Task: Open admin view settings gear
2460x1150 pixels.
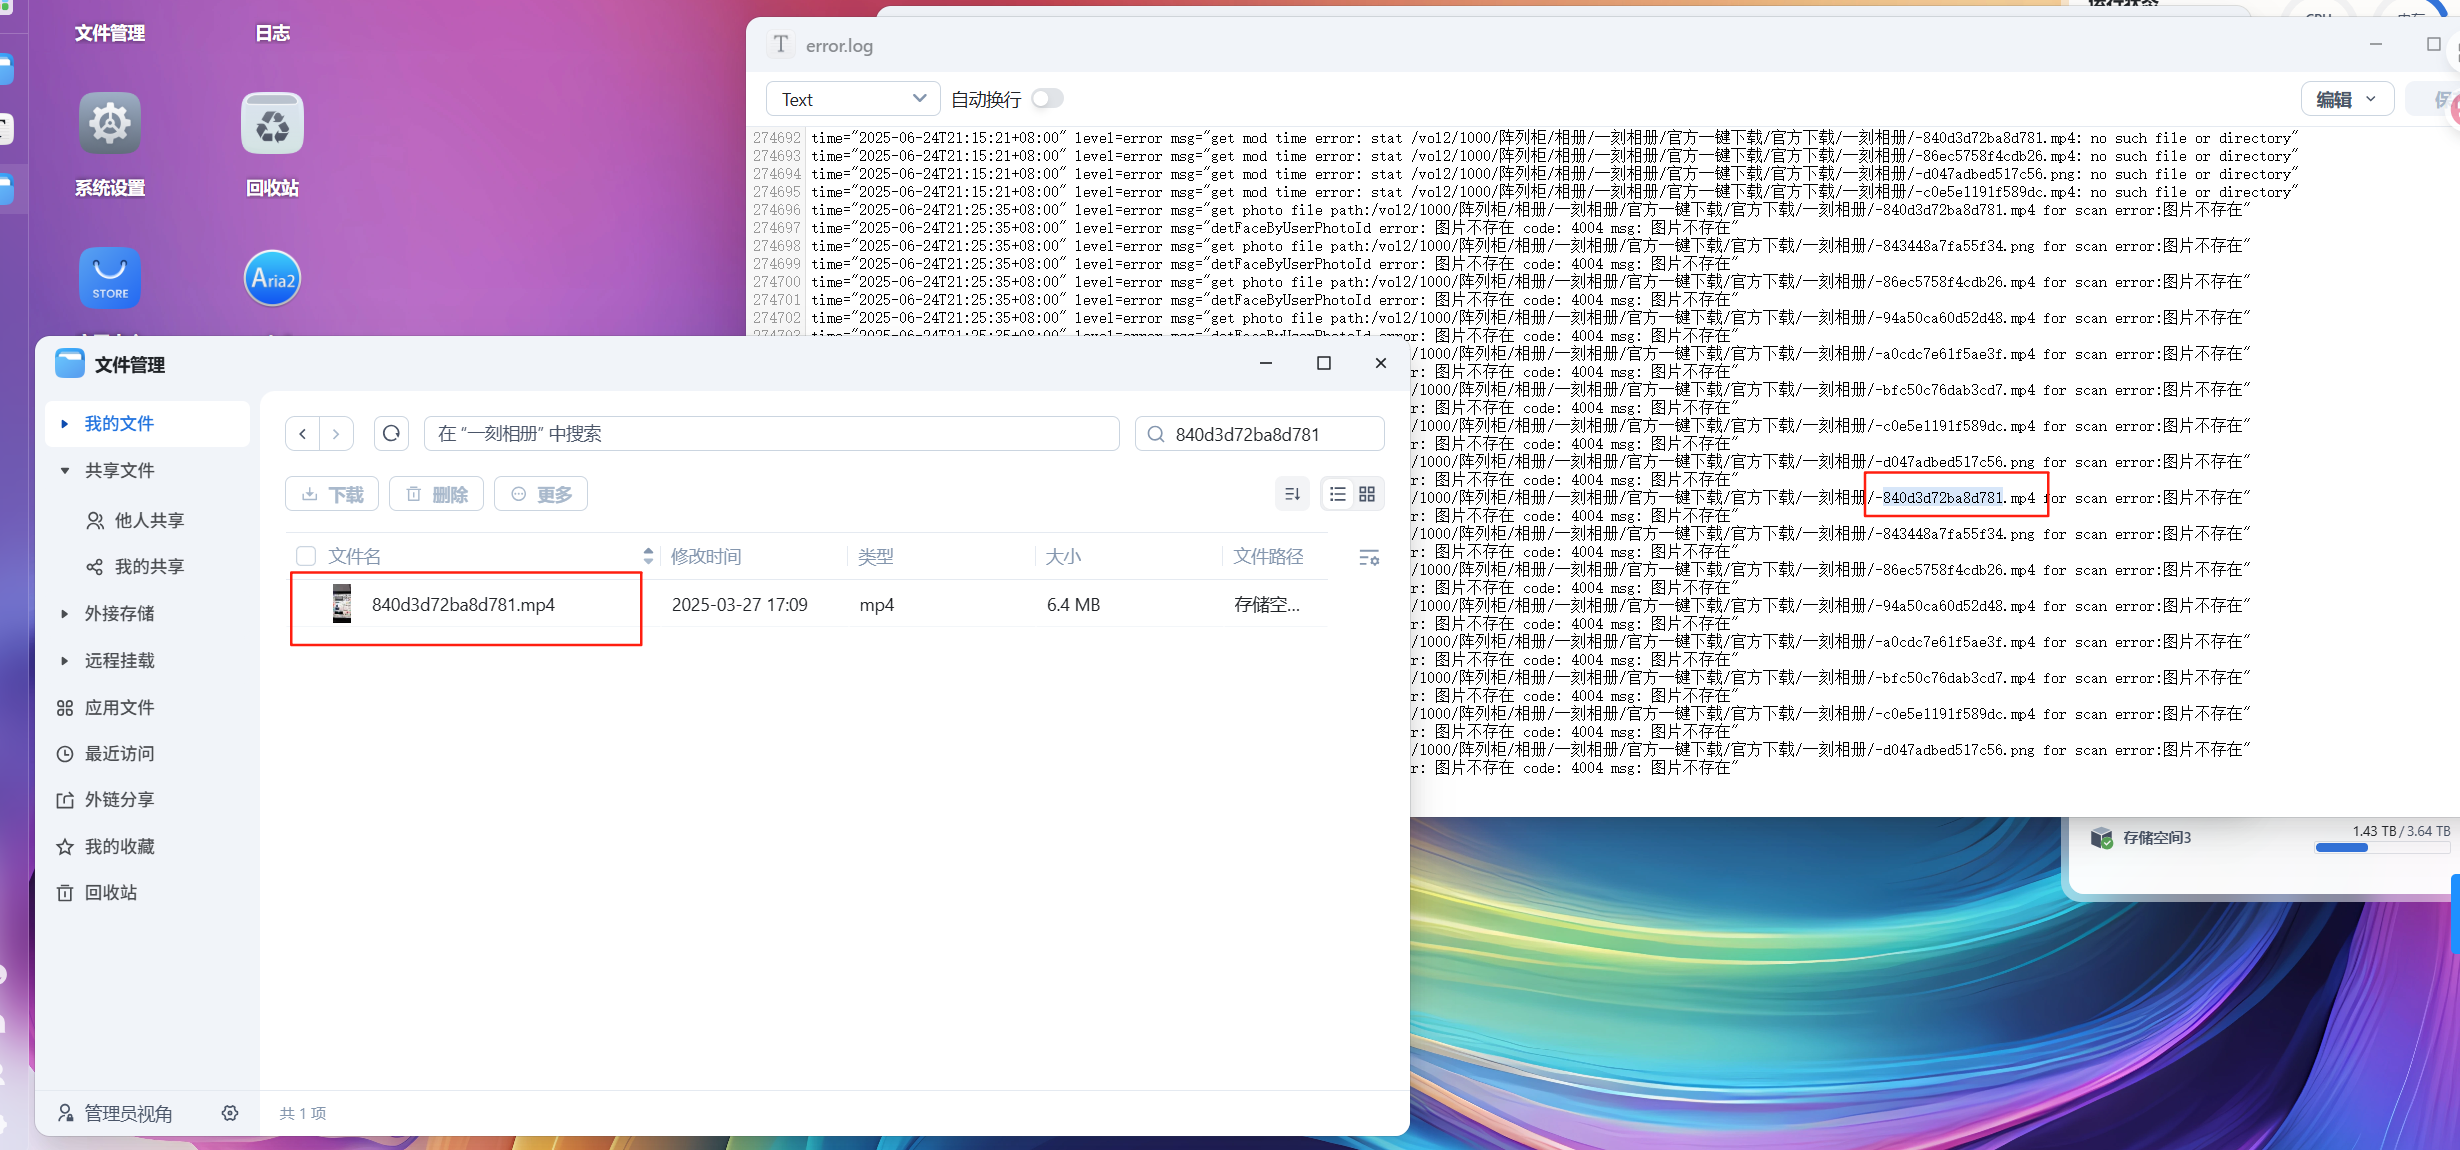Action: point(230,1113)
